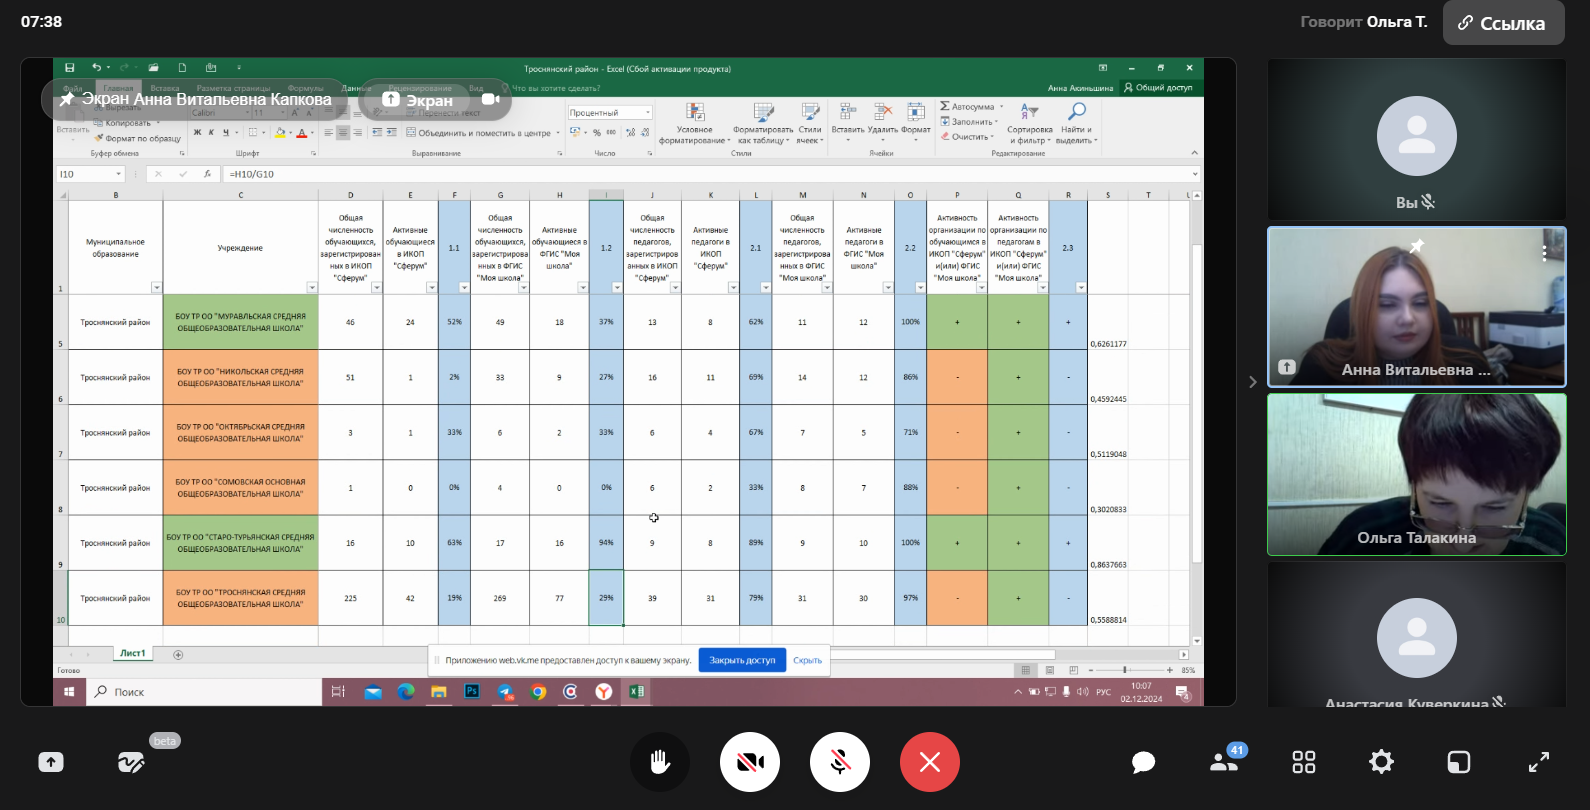Hide the sharing notification via Скрыть
Viewport: 1590px width, 810px height.
point(807,660)
